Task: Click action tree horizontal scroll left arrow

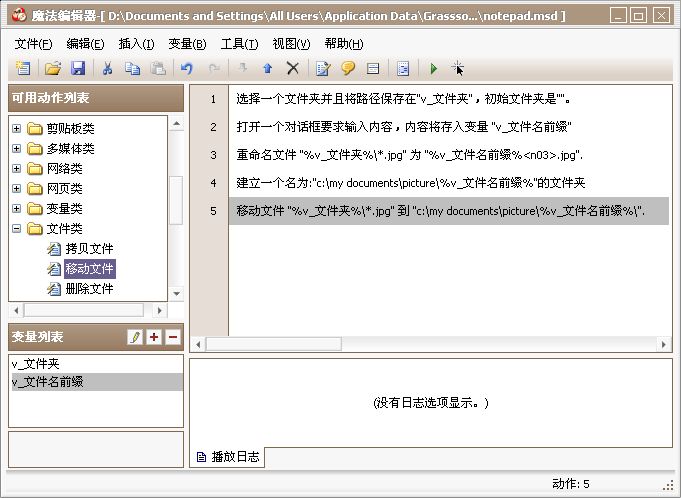Action: coord(16,310)
